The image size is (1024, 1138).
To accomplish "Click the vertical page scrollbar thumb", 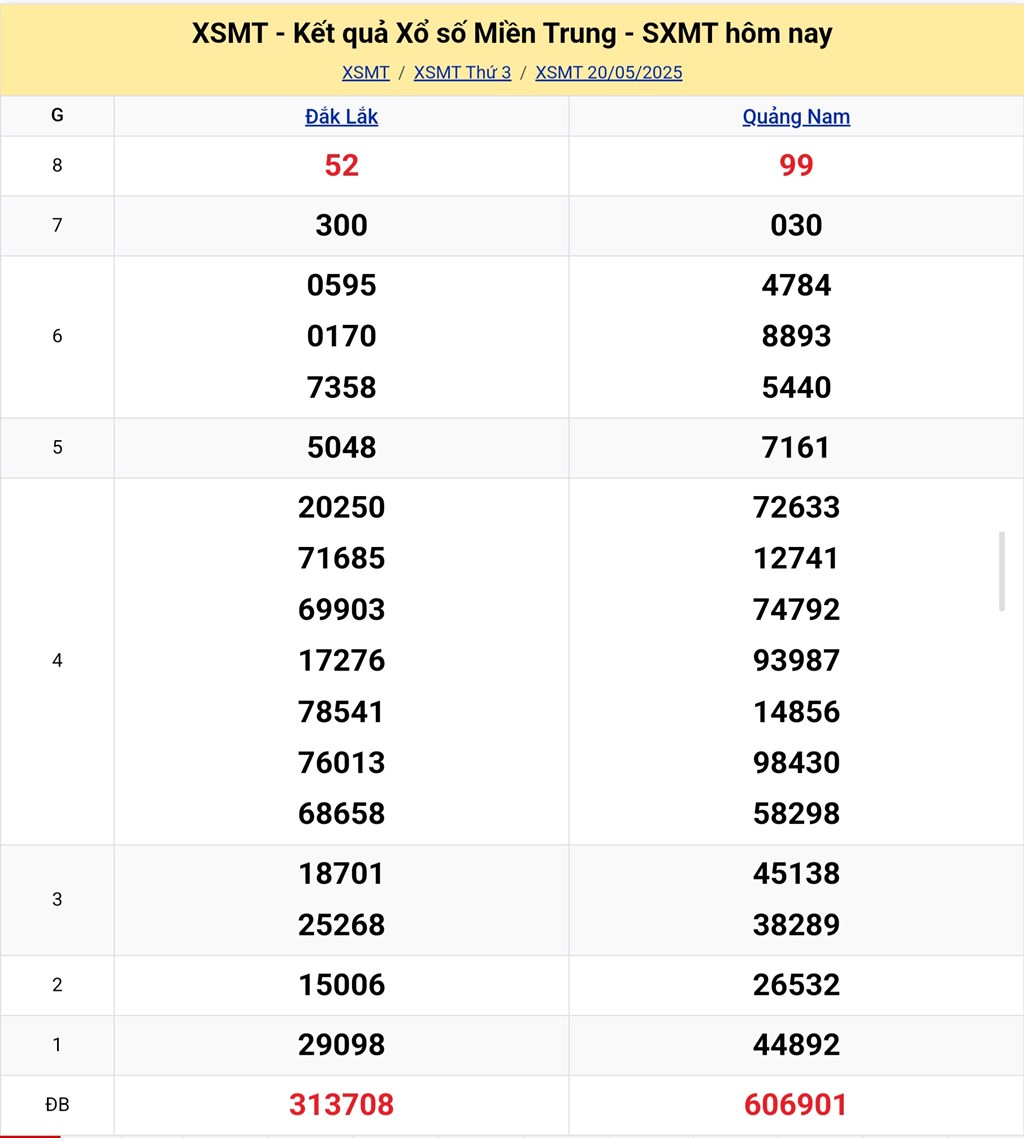I will pos(1001,571).
